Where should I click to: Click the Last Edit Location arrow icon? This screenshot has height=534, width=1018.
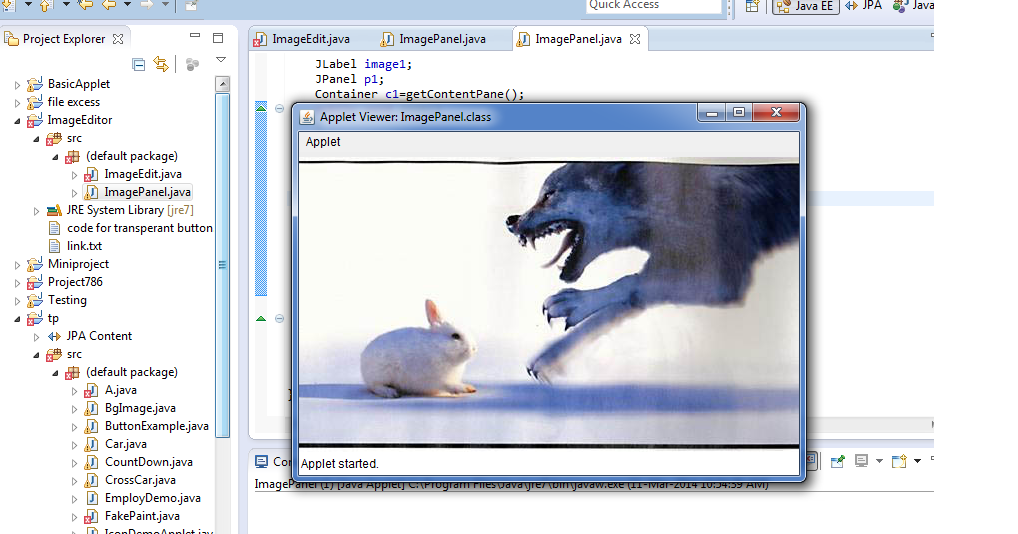pyautogui.click(x=86, y=5)
